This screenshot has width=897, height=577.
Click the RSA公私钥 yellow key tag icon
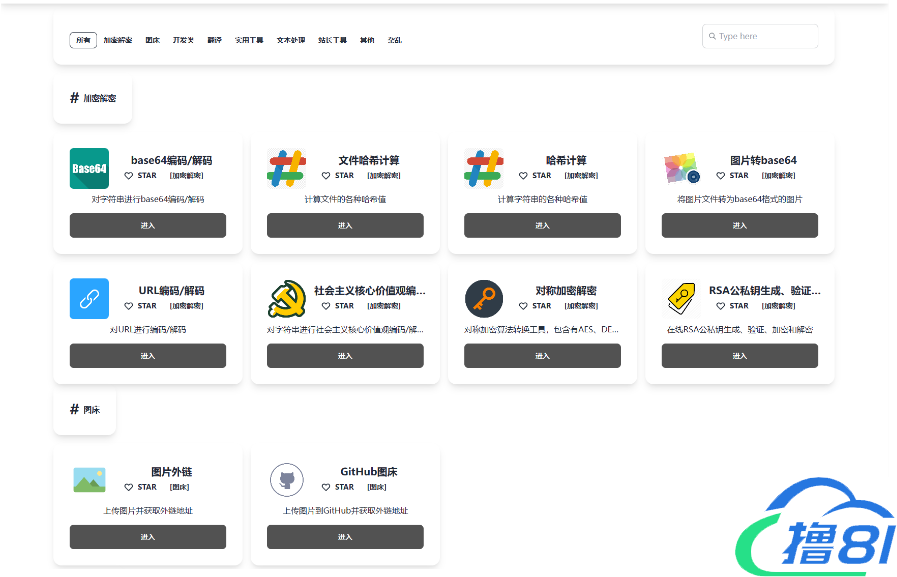click(x=681, y=298)
